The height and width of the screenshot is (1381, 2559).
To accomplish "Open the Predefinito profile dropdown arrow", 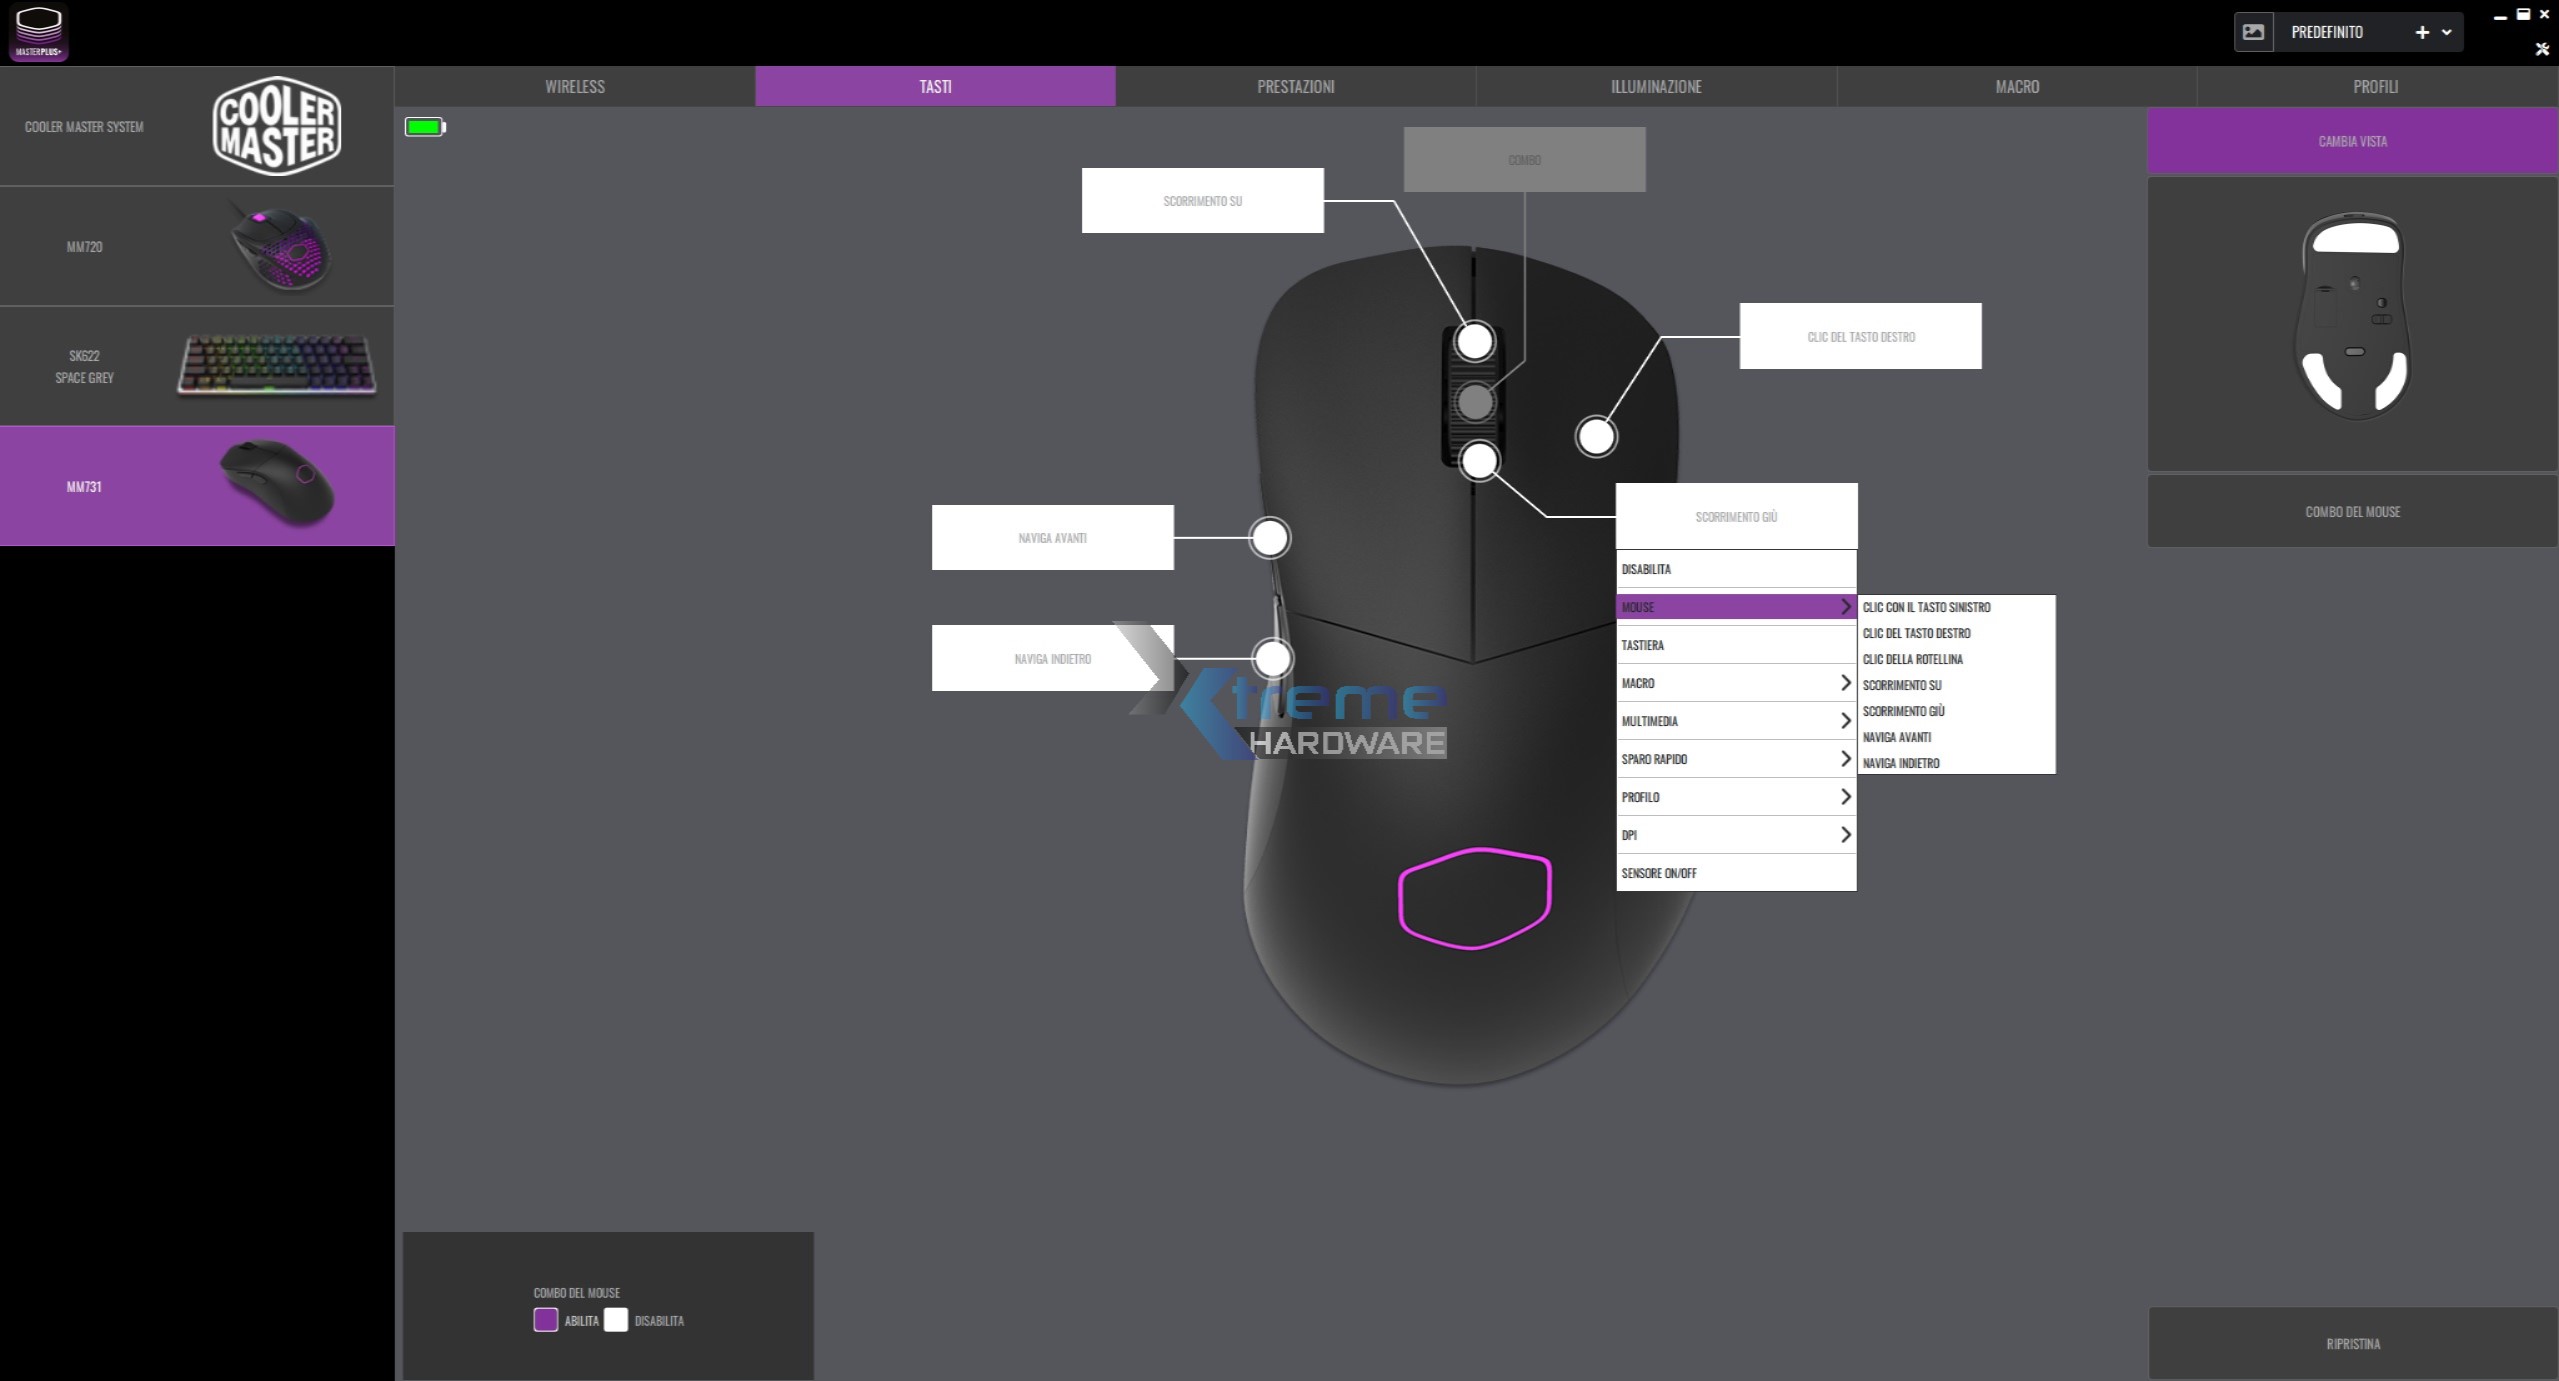I will tap(2446, 32).
